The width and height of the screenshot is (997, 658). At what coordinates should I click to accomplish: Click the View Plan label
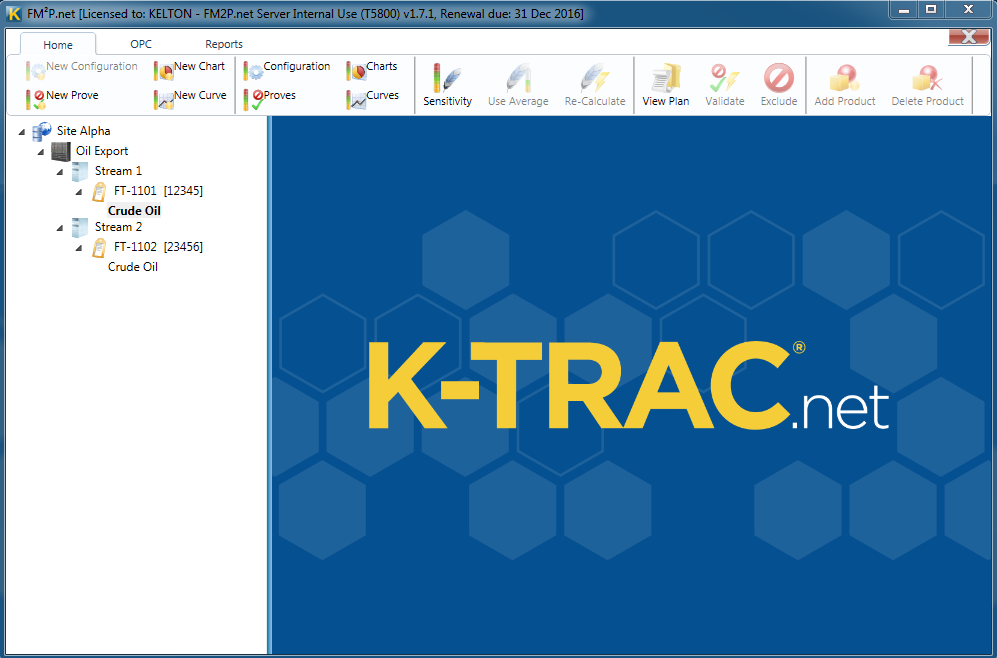tap(666, 101)
